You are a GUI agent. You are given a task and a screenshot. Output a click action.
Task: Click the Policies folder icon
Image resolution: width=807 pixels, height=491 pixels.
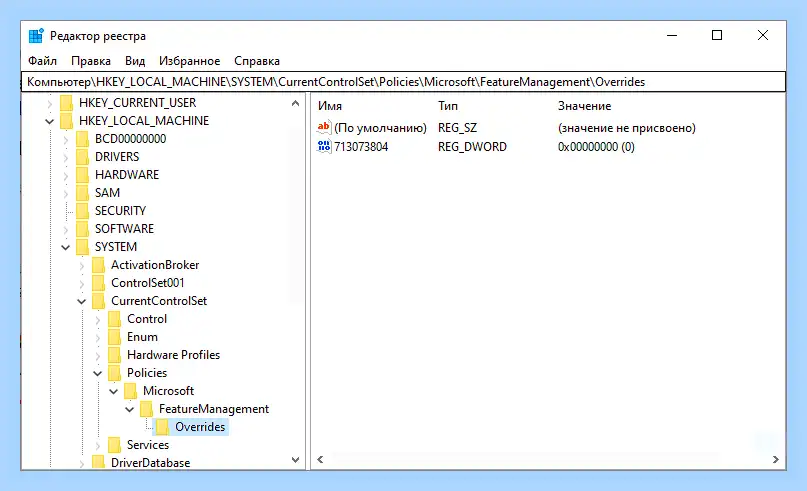click(x=114, y=373)
